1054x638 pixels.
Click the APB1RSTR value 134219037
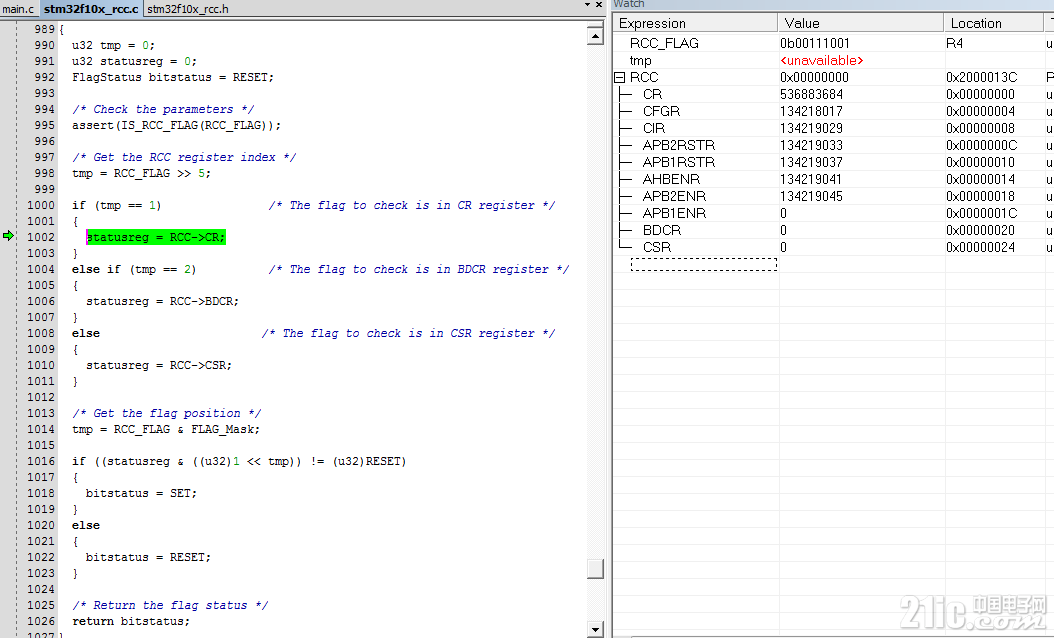point(811,162)
